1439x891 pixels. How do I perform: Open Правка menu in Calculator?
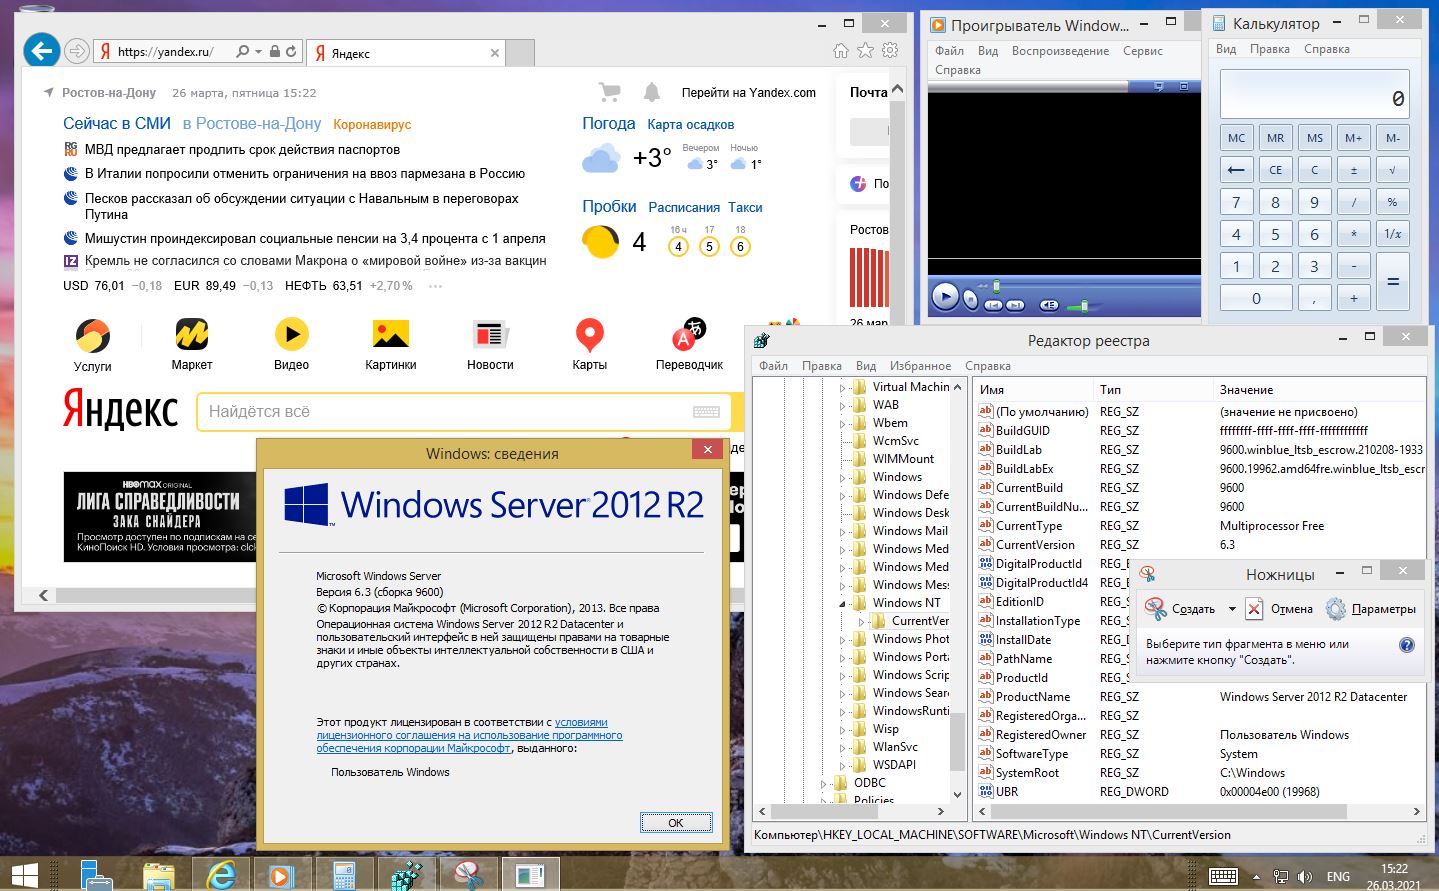click(x=1269, y=49)
